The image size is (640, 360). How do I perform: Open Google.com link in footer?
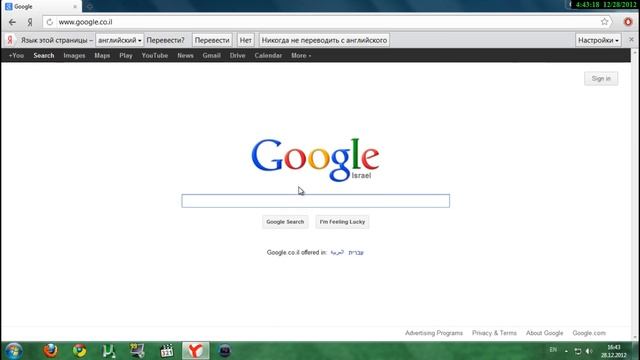tap(589, 333)
